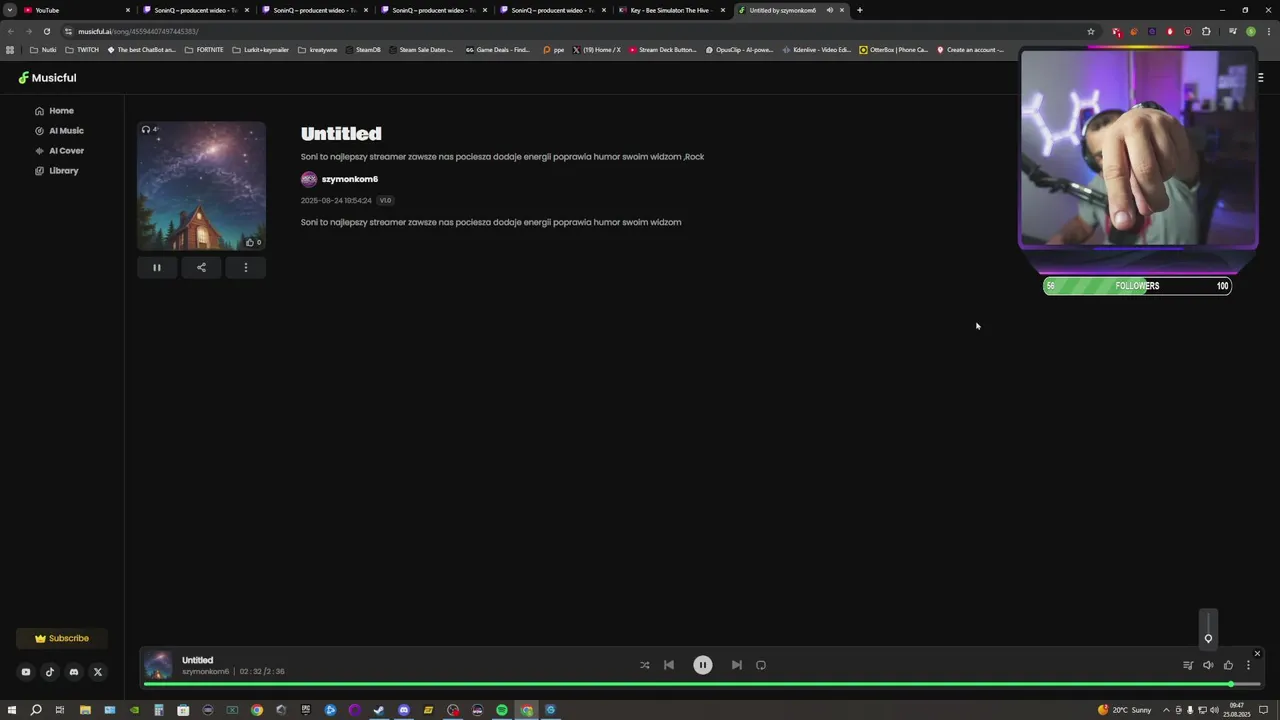This screenshot has width=1280, height=720.
Task: Close the bottom player bar
Action: coord(1257,654)
